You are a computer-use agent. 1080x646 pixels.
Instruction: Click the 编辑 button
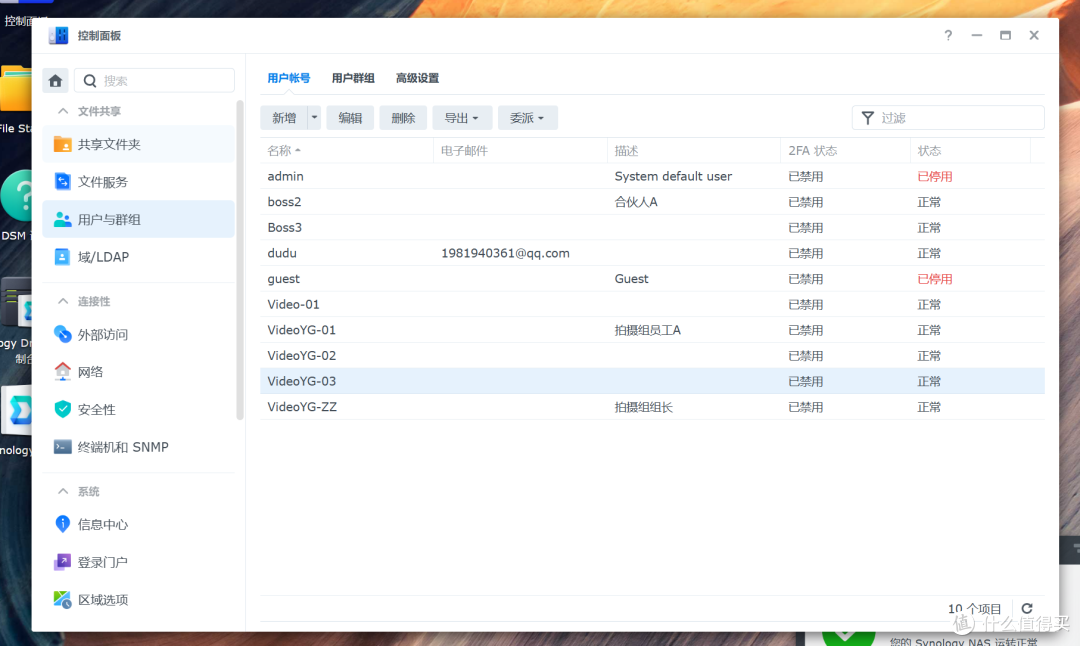coord(350,118)
